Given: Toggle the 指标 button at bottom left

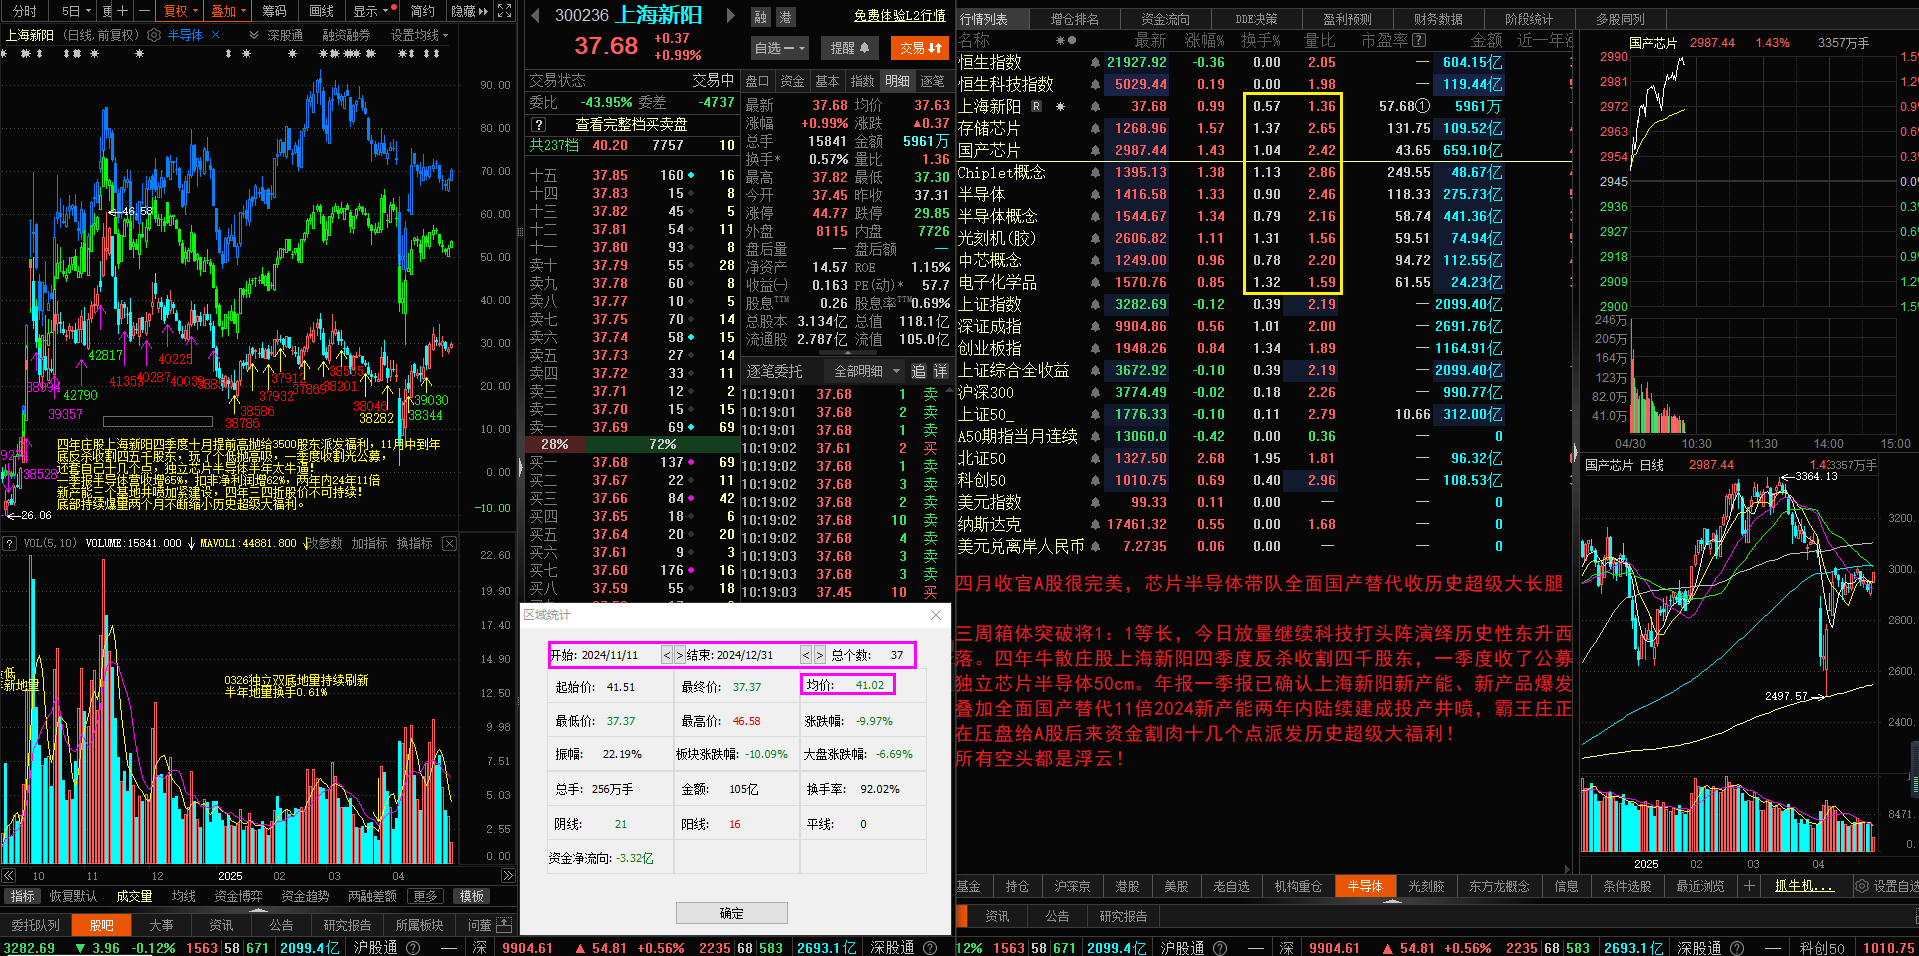Looking at the screenshot, I should (x=22, y=896).
